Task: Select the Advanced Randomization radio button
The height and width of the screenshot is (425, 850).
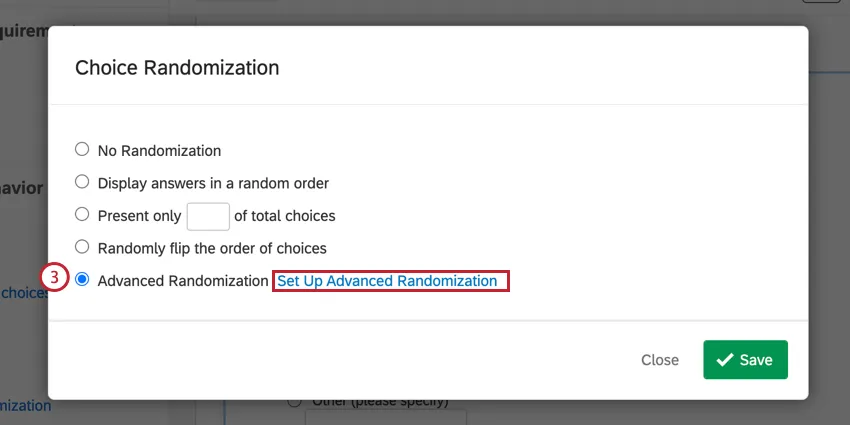Action: coord(82,280)
